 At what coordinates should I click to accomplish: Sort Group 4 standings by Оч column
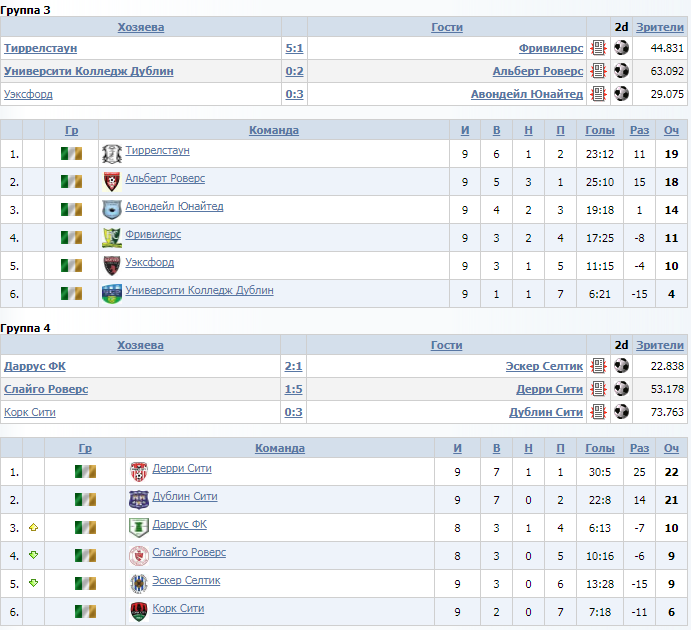(x=671, y=448)
